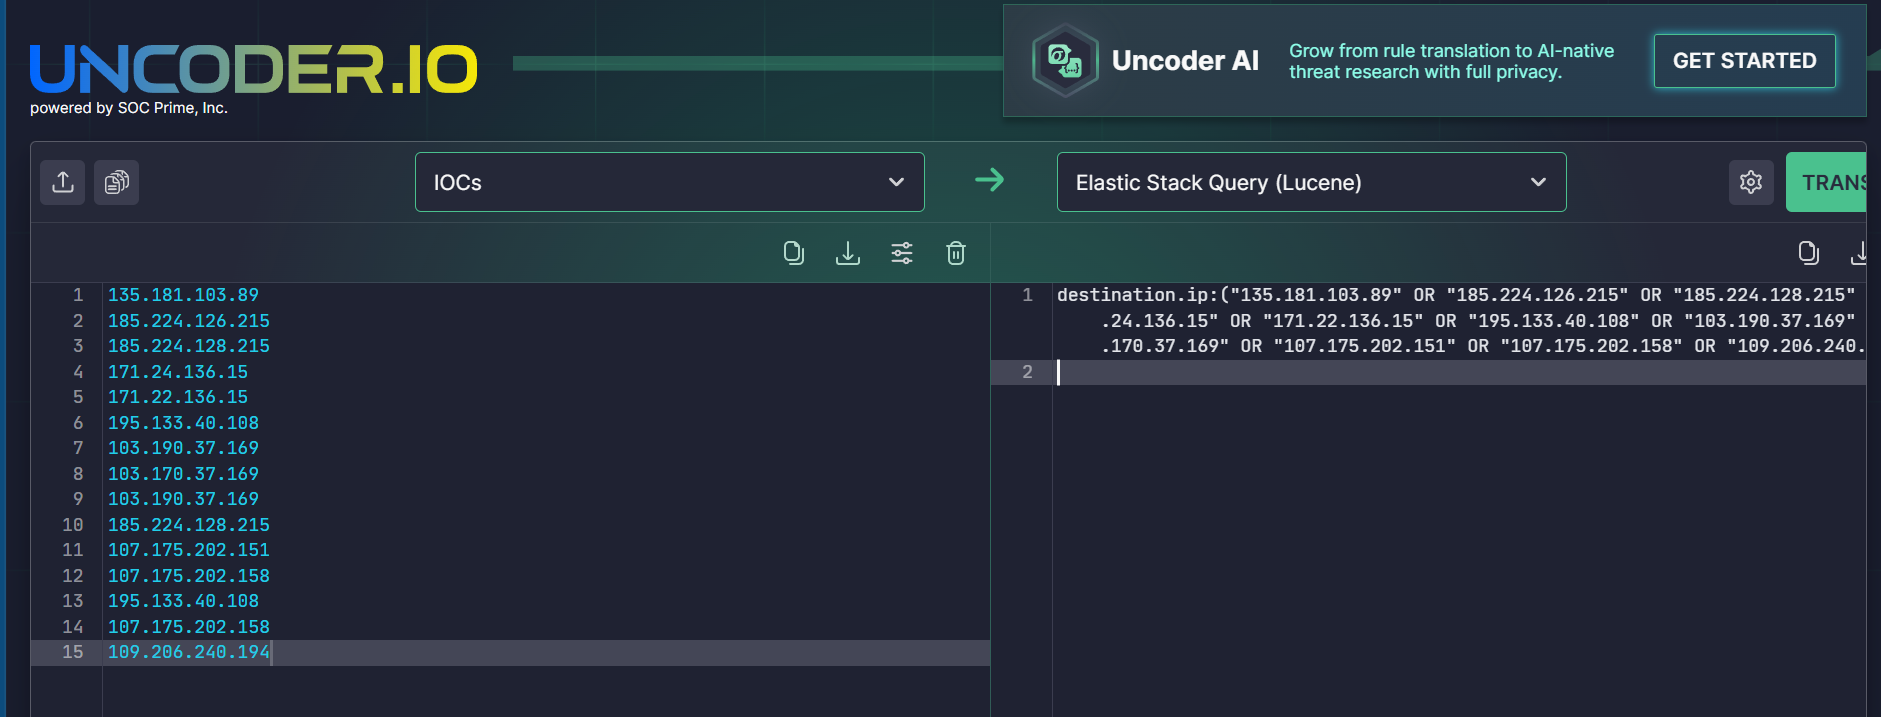Click IOC 107.175.202.158 on line 14
The width and height of the screenshot is (1881, 717).
(189, 627)
